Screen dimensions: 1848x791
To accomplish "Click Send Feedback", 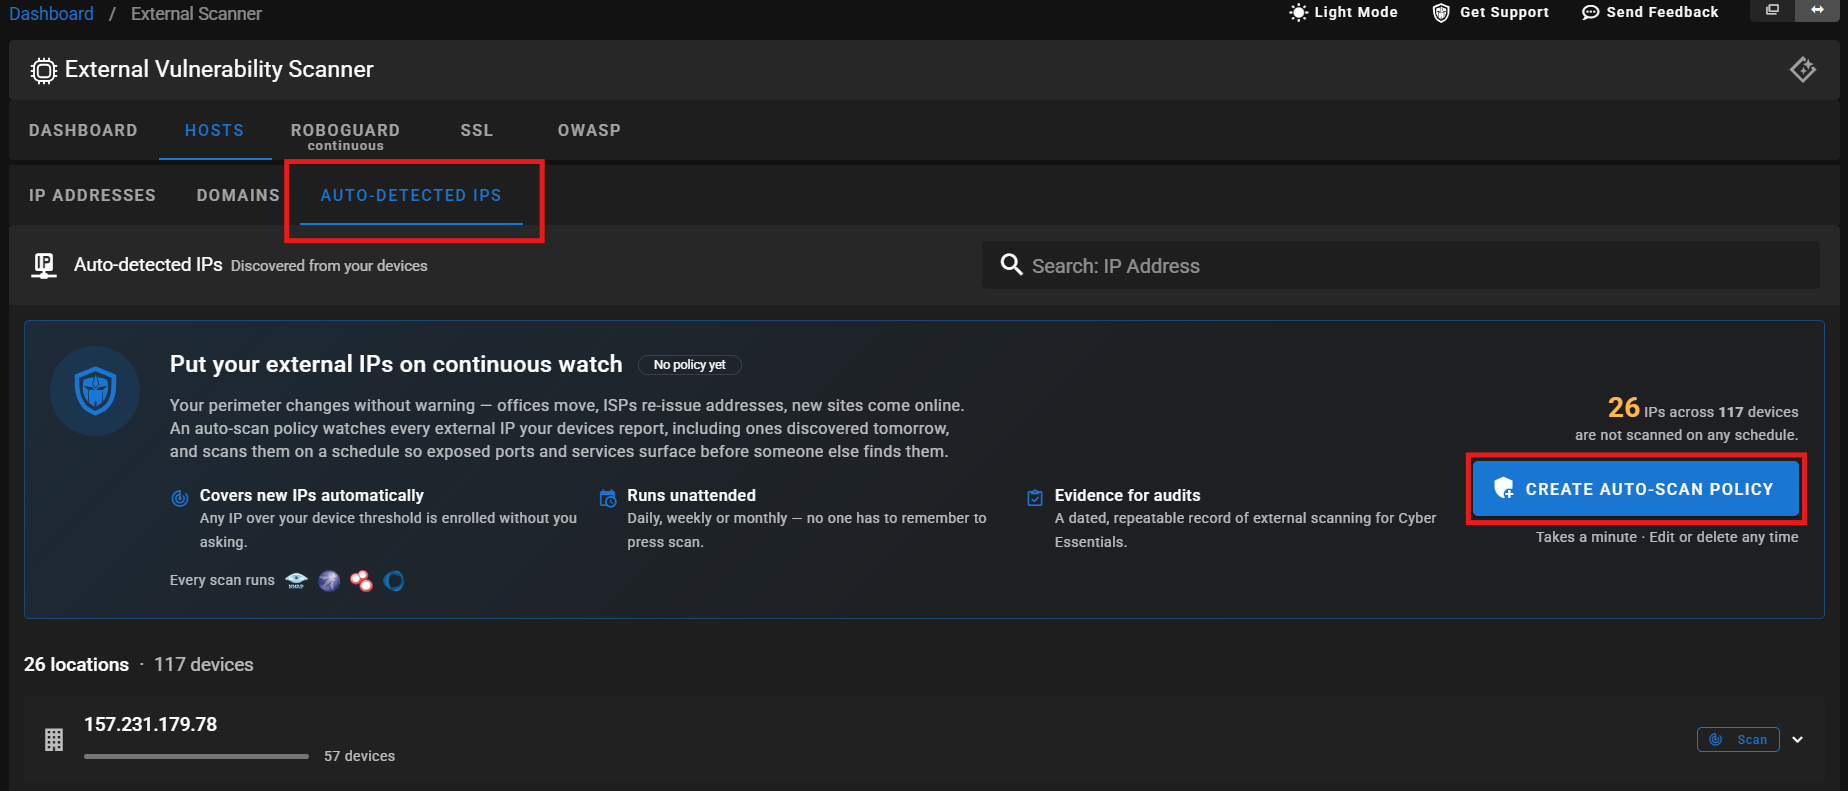I will pyautogui.click(x=1650, y=12).
